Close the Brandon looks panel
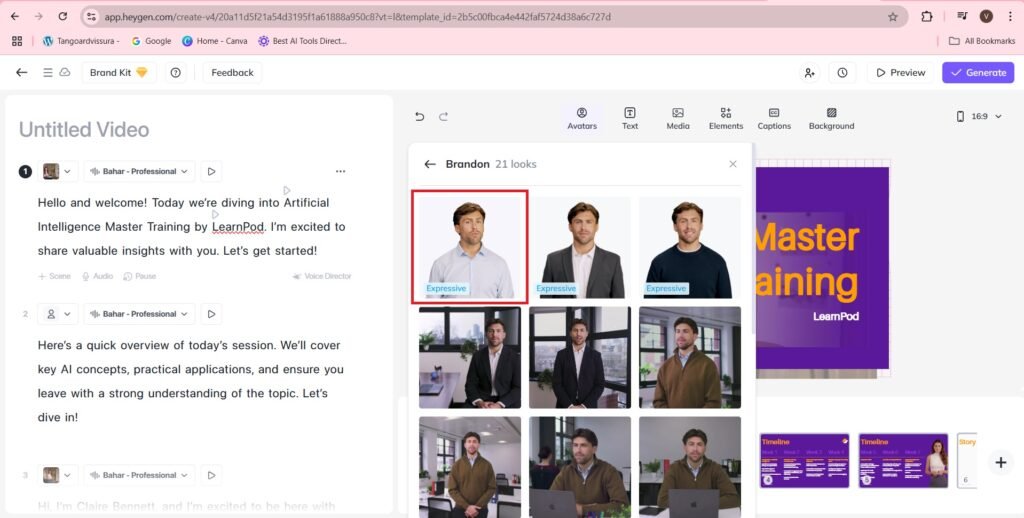1024x518 pixels. (733, 164)
